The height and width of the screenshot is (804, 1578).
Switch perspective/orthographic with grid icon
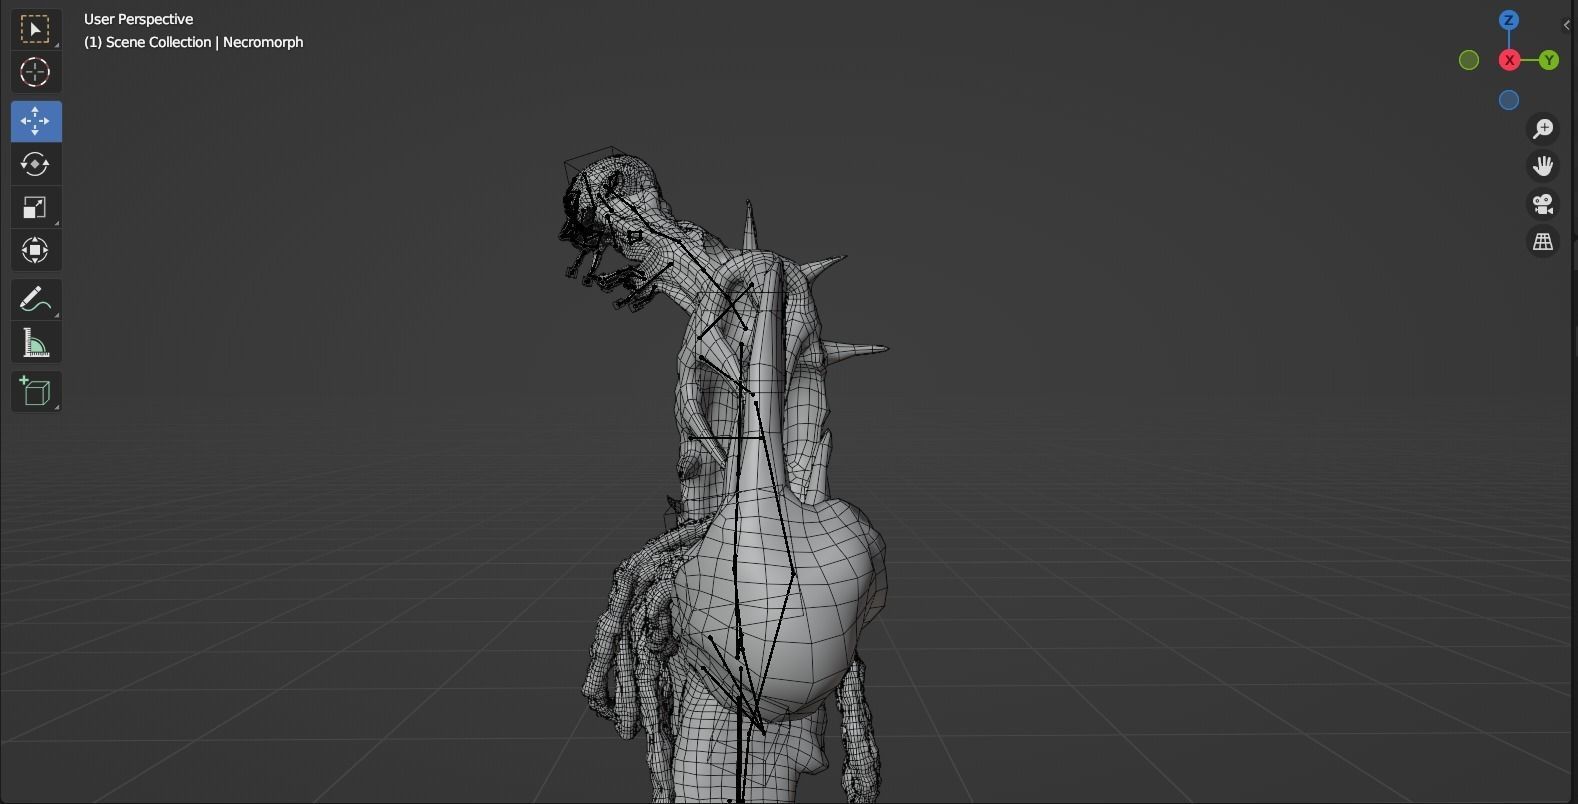click(x=1543, y=242)
